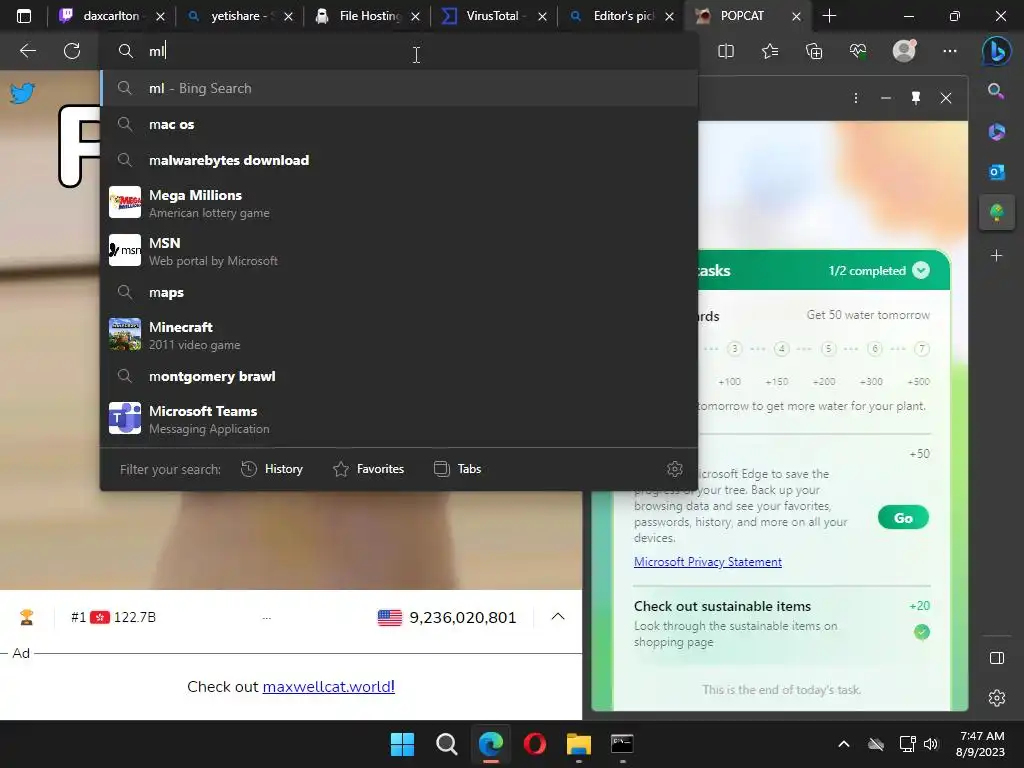Open a new tab with plus button
The height and width of the screenshot is (768, 1024).
[829, 16]
